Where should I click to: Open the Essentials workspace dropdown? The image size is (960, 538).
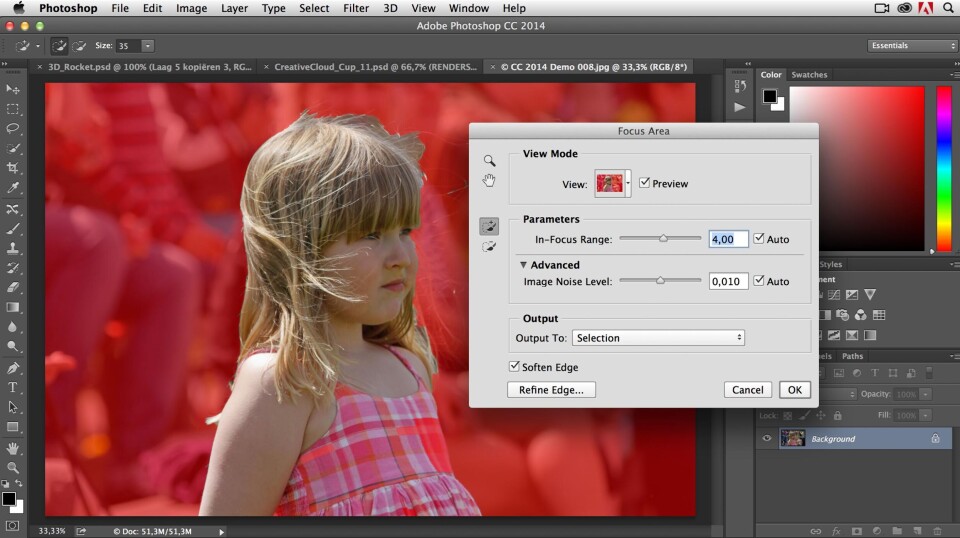(x=912, y=46)
